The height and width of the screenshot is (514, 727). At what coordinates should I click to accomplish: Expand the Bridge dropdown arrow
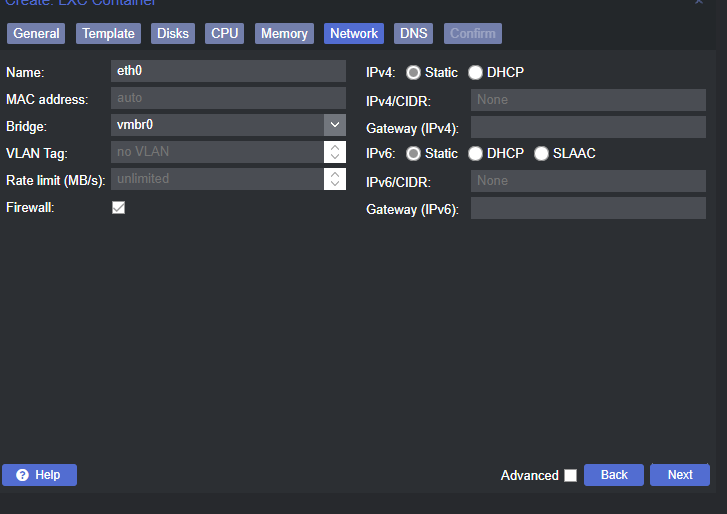pyautogui.click(x=334, y=125)
